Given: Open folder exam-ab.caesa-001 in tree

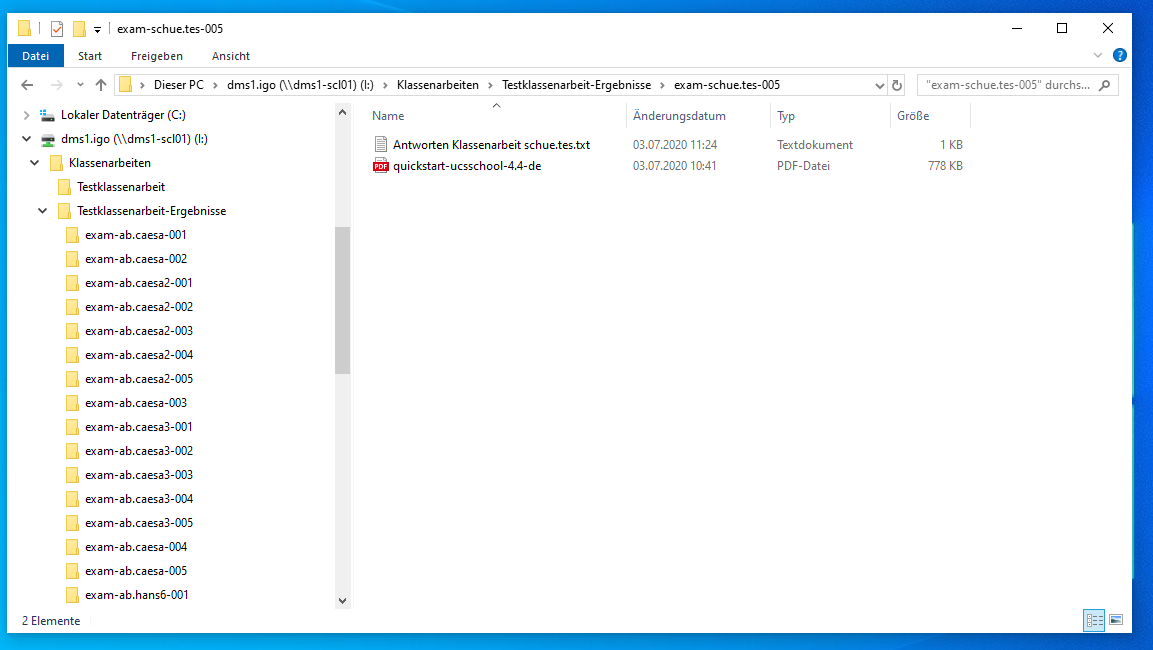Looking at the screenshot, I should tap(135, 235).
